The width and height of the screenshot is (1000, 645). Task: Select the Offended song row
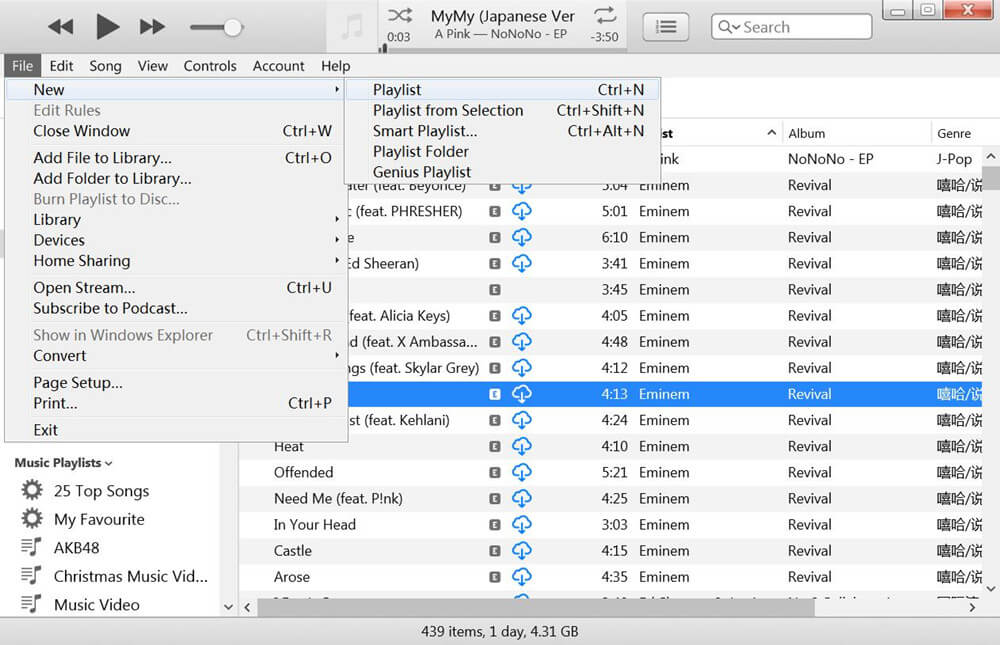[610, 472]
